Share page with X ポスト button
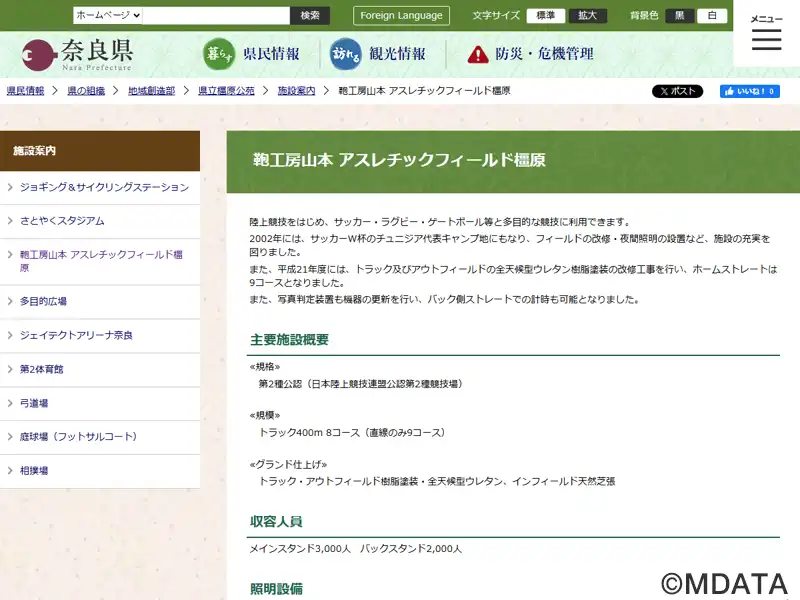This screenshot has width=800, height=600. coord(677,91)
